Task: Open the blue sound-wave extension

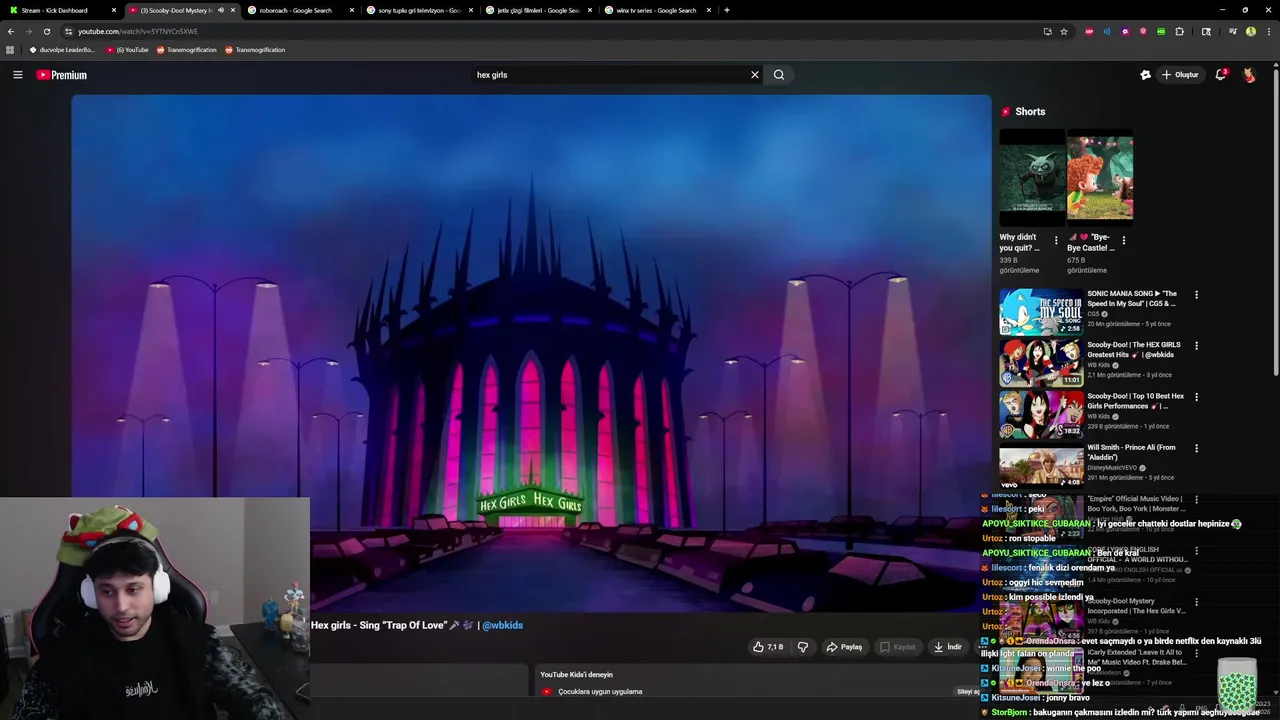Action: (x=1107, y=31)
